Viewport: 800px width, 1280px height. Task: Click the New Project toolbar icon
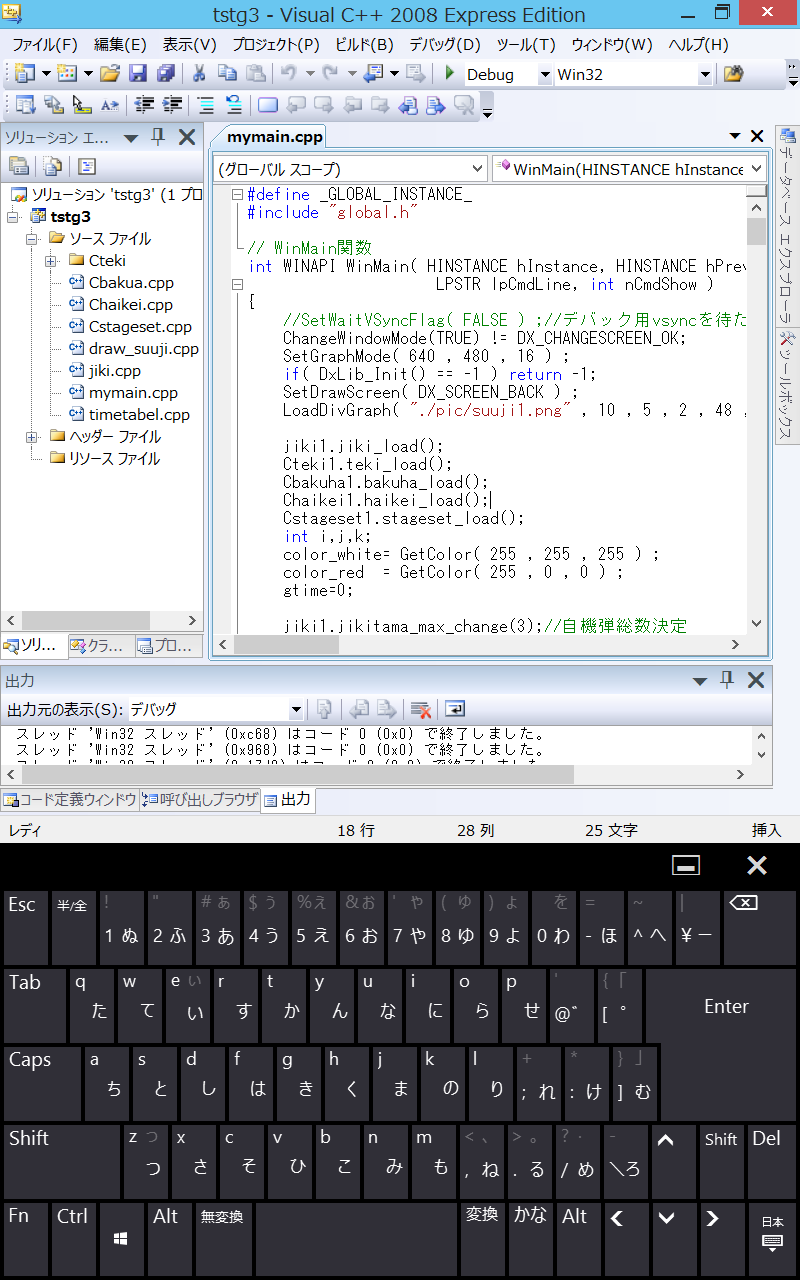click(x=25, y=74)
